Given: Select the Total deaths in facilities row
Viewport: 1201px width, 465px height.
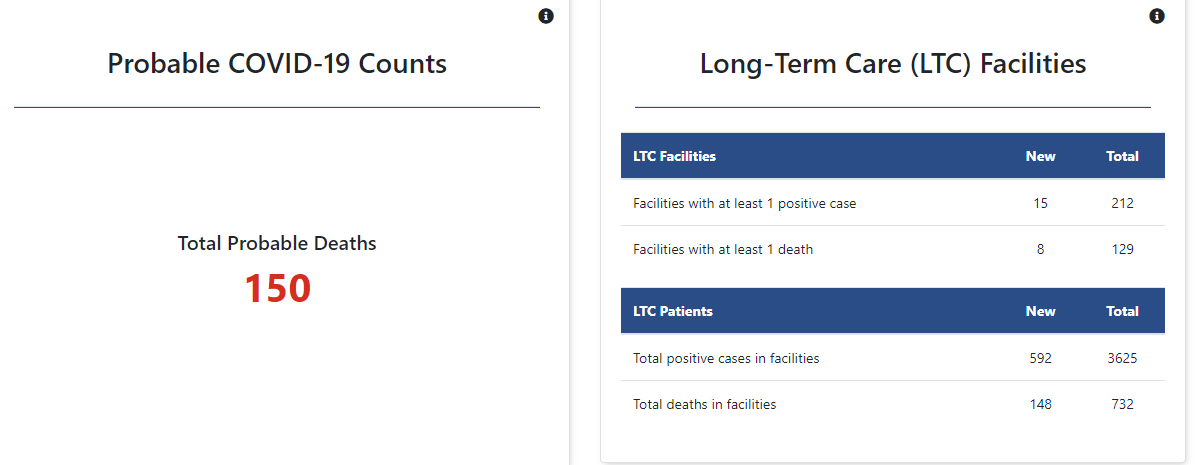Looking at the screenshot, I should pyautogui.click(x=893, y=404).
